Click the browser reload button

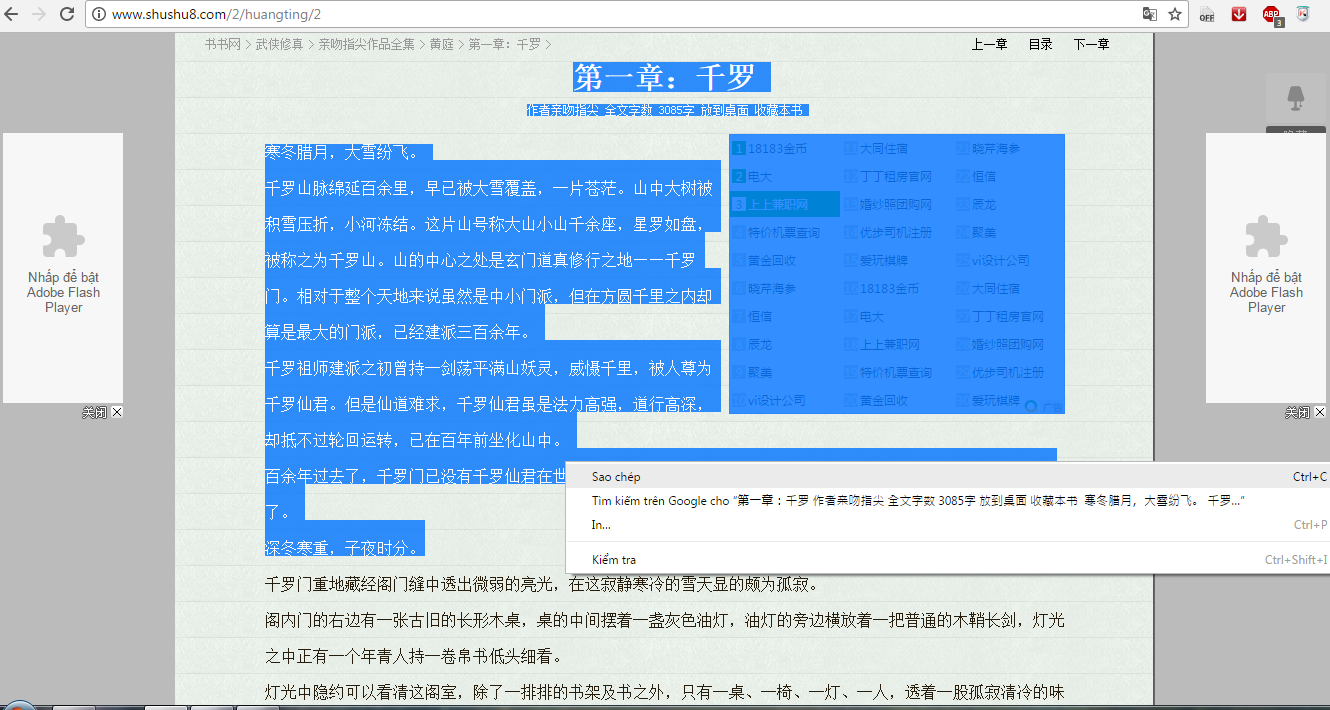click(67, 15)
